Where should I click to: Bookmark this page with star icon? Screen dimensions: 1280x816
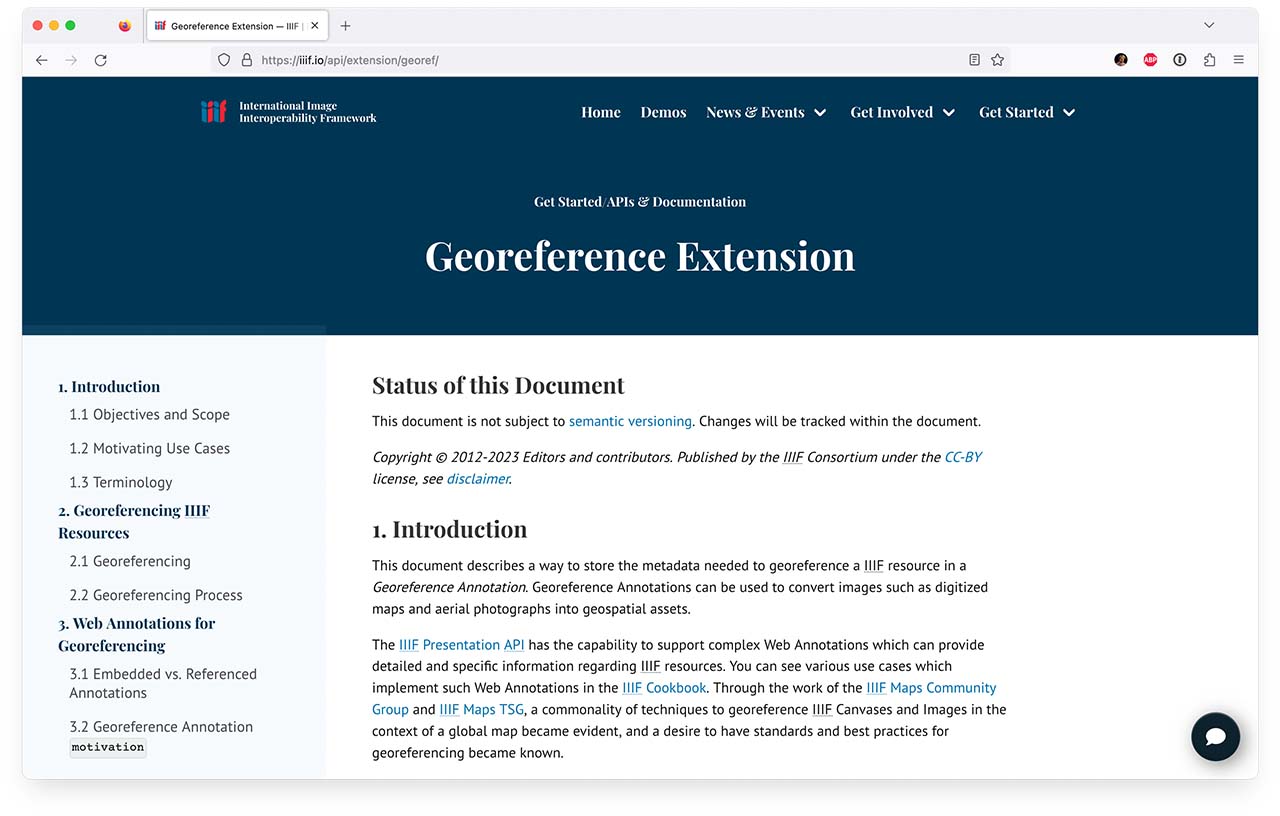coord(997,60)
